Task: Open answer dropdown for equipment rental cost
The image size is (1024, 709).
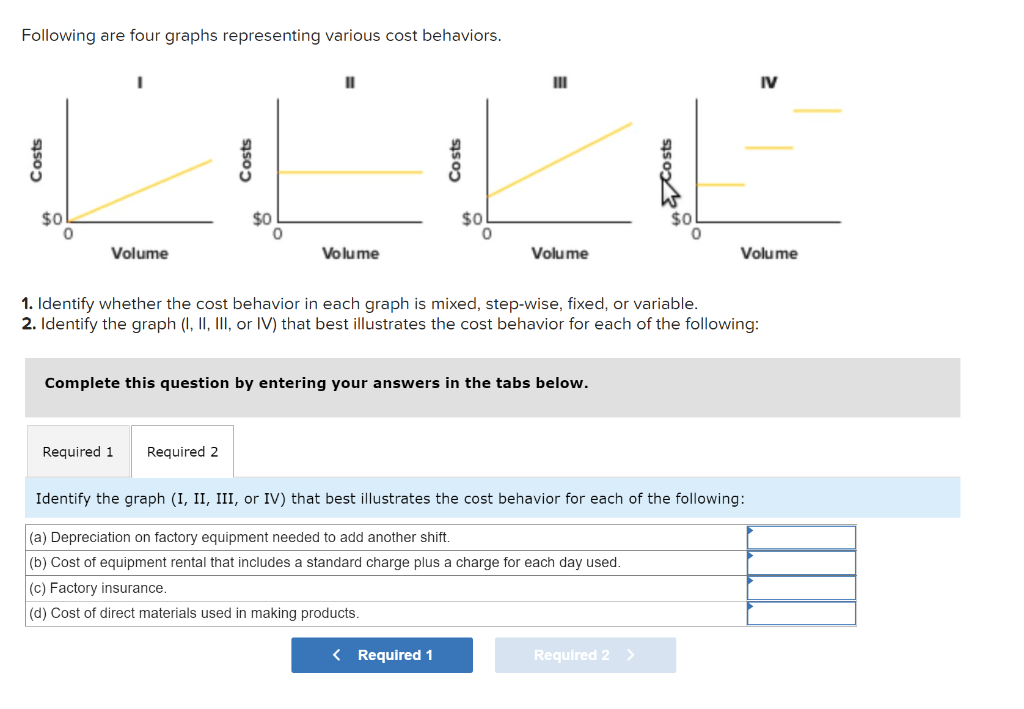Action: pyautogui.click(x=801, y=563)
